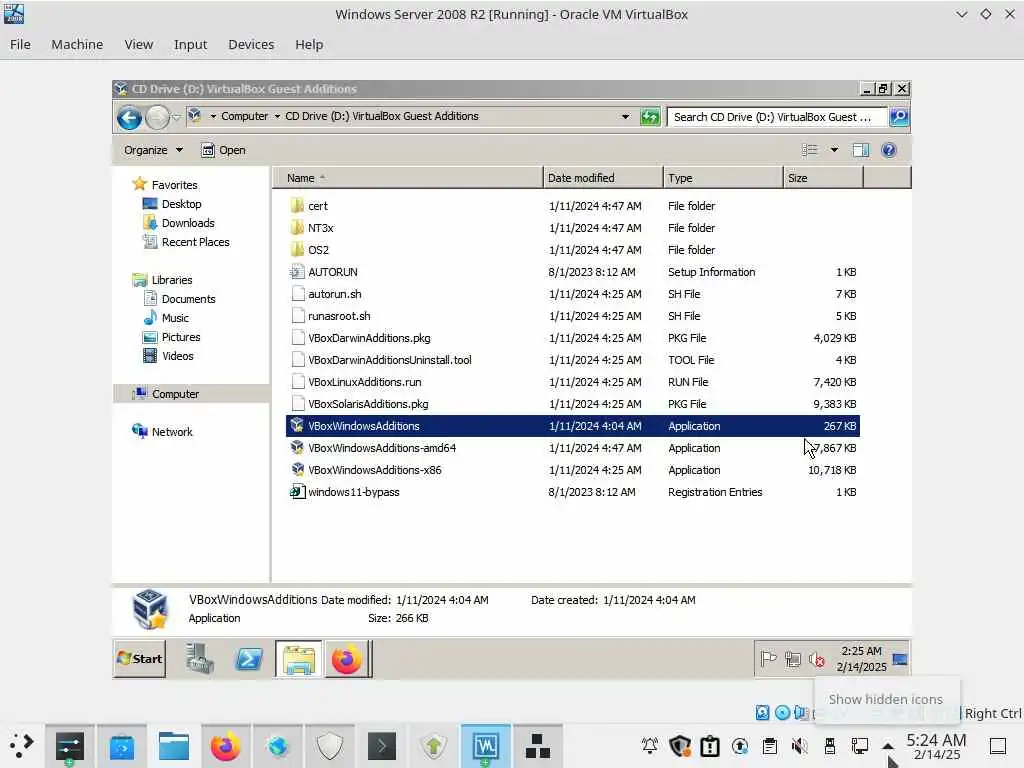
Task: Open the VirtualBox Input menu
Action: 190,44
